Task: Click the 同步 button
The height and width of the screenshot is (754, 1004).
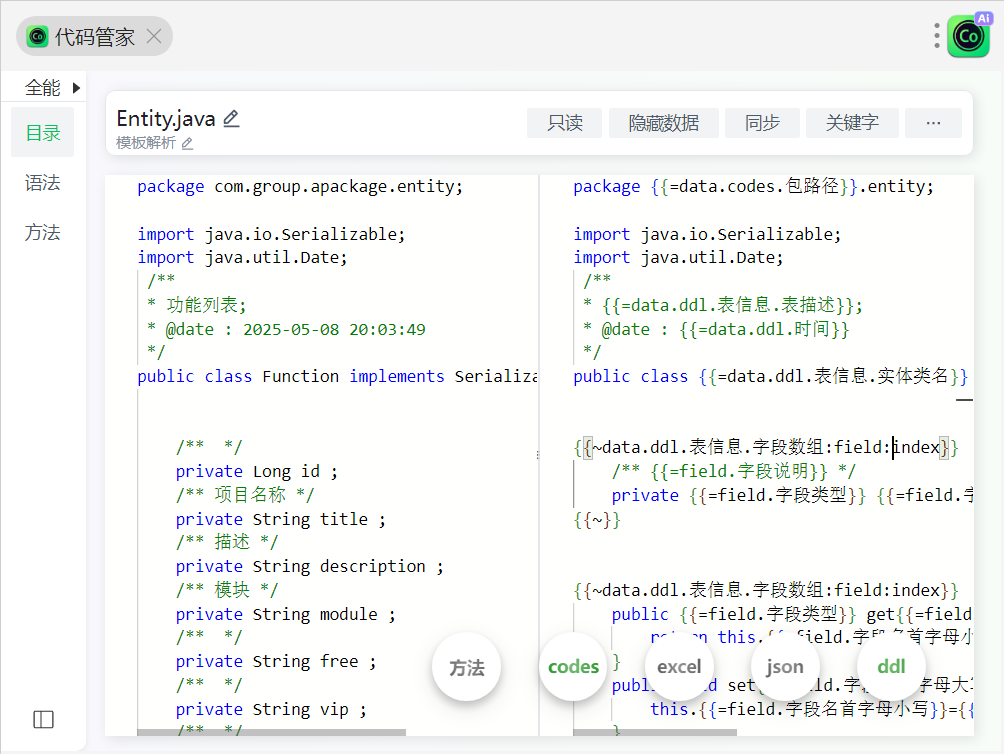Action: [x=762, y=123]
